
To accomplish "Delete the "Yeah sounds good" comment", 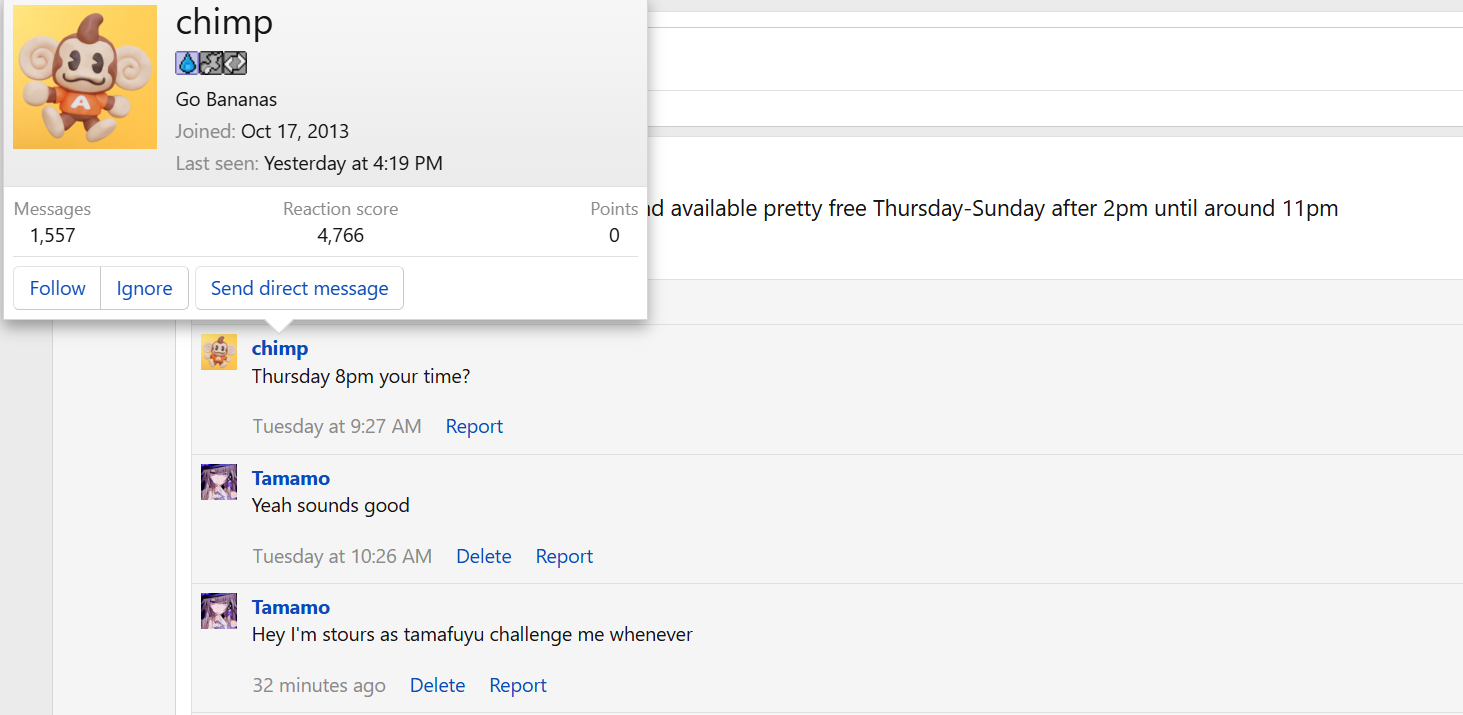I will pyautogui.click(x=483, y=556).
